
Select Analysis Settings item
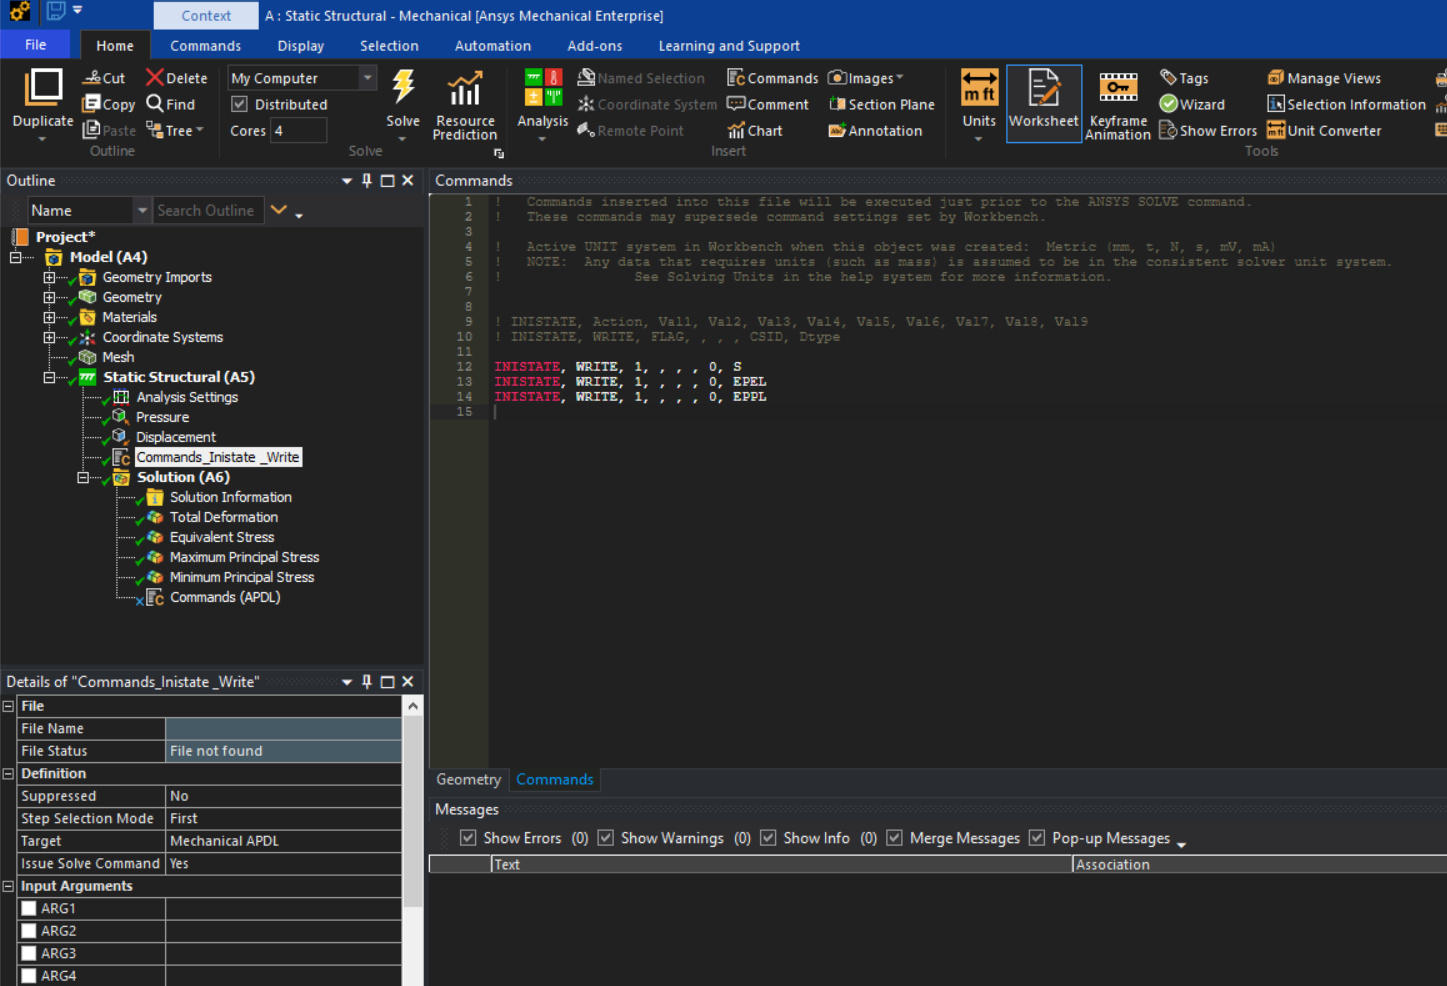tap(187, 397)
